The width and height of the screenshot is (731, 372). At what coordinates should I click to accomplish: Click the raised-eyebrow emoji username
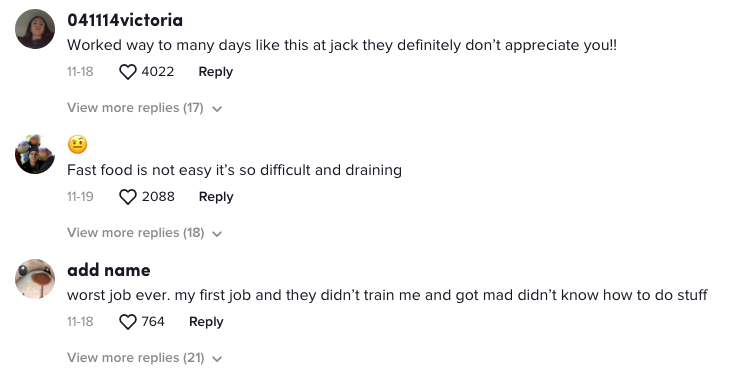[77, 145]
